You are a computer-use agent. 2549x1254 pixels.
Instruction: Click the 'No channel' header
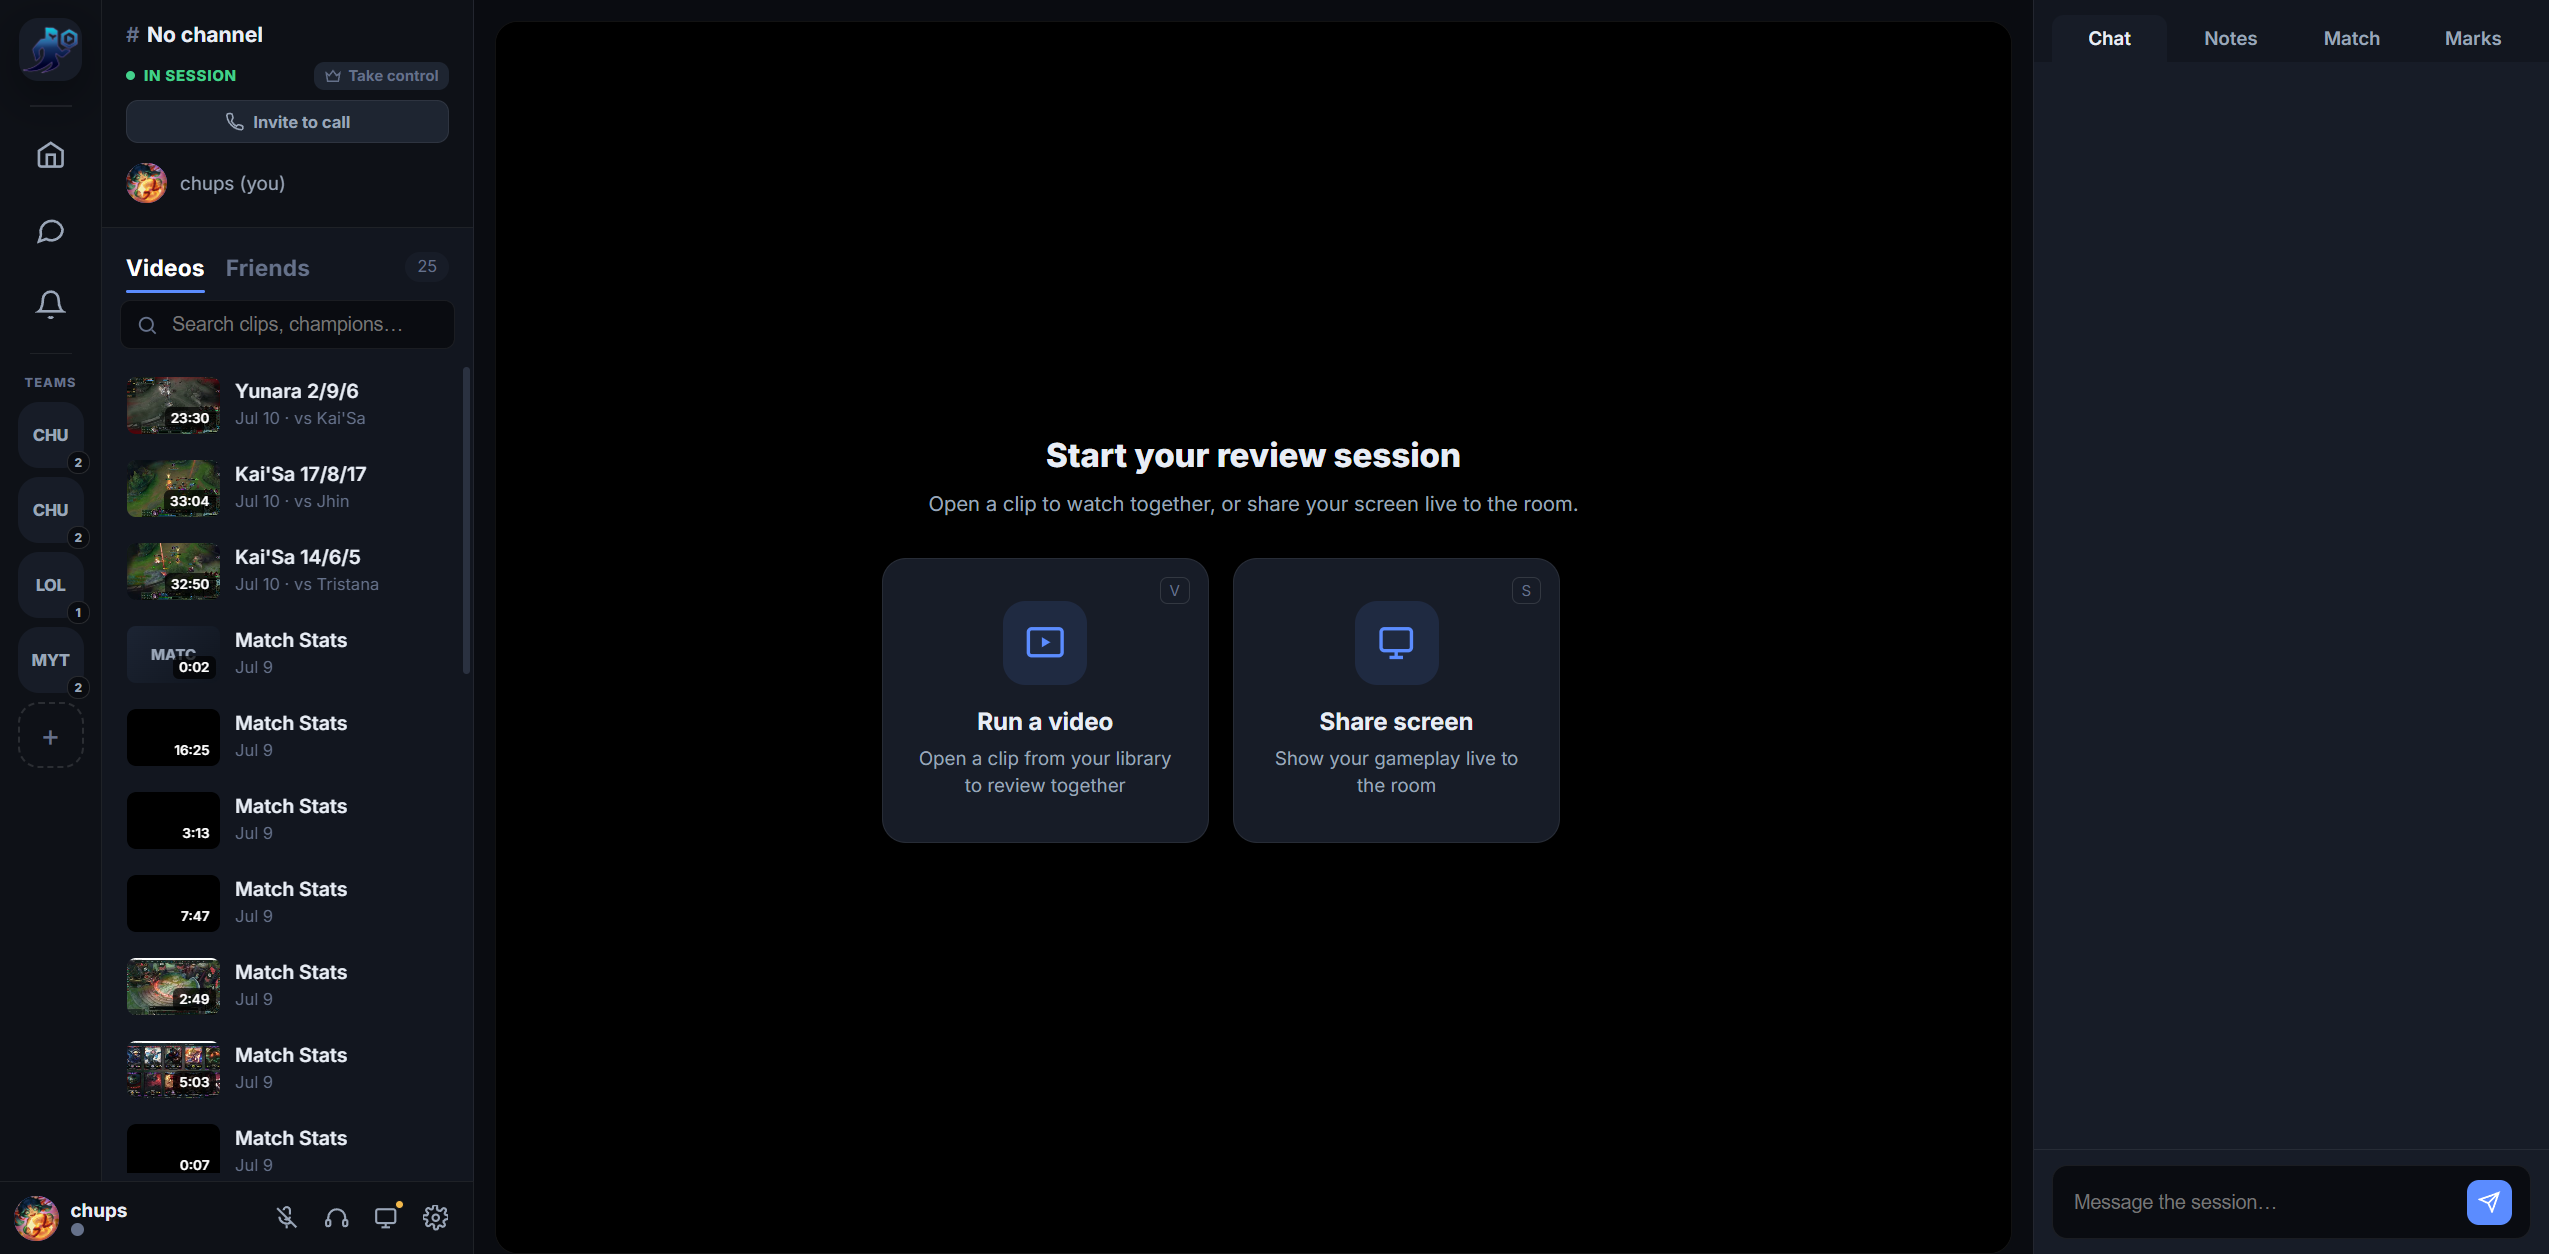pyautogui.click(x=204, y=35)
